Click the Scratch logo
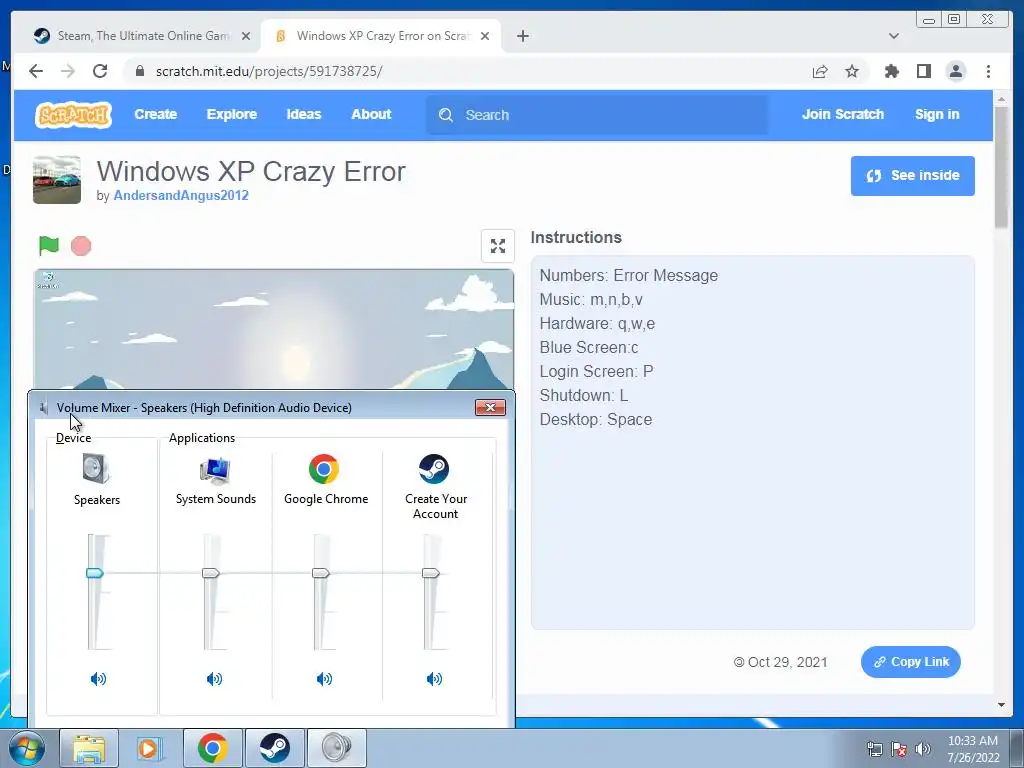The height and width of the screenshot is (768, 1024). point(73,115)
